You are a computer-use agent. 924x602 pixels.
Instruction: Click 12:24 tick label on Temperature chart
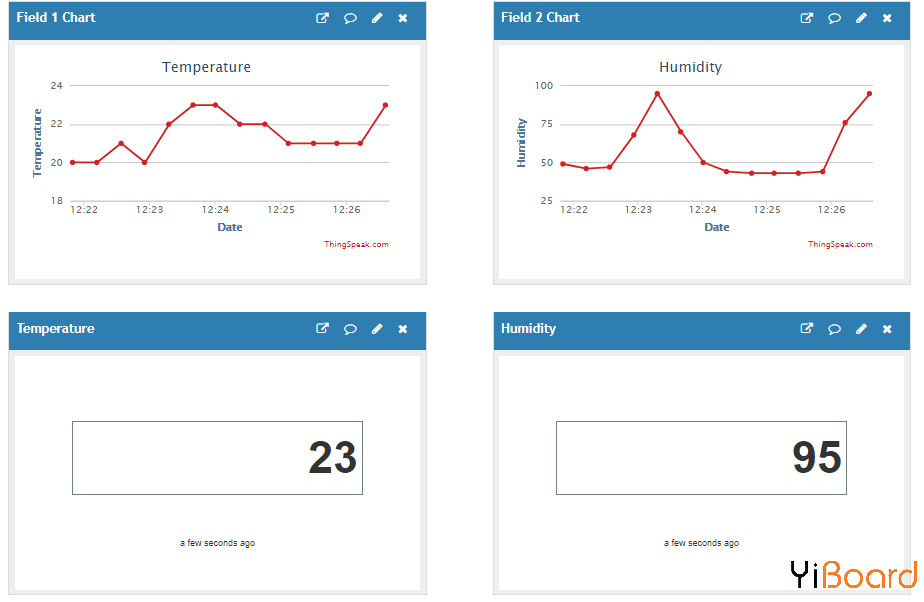coord(215,210)
